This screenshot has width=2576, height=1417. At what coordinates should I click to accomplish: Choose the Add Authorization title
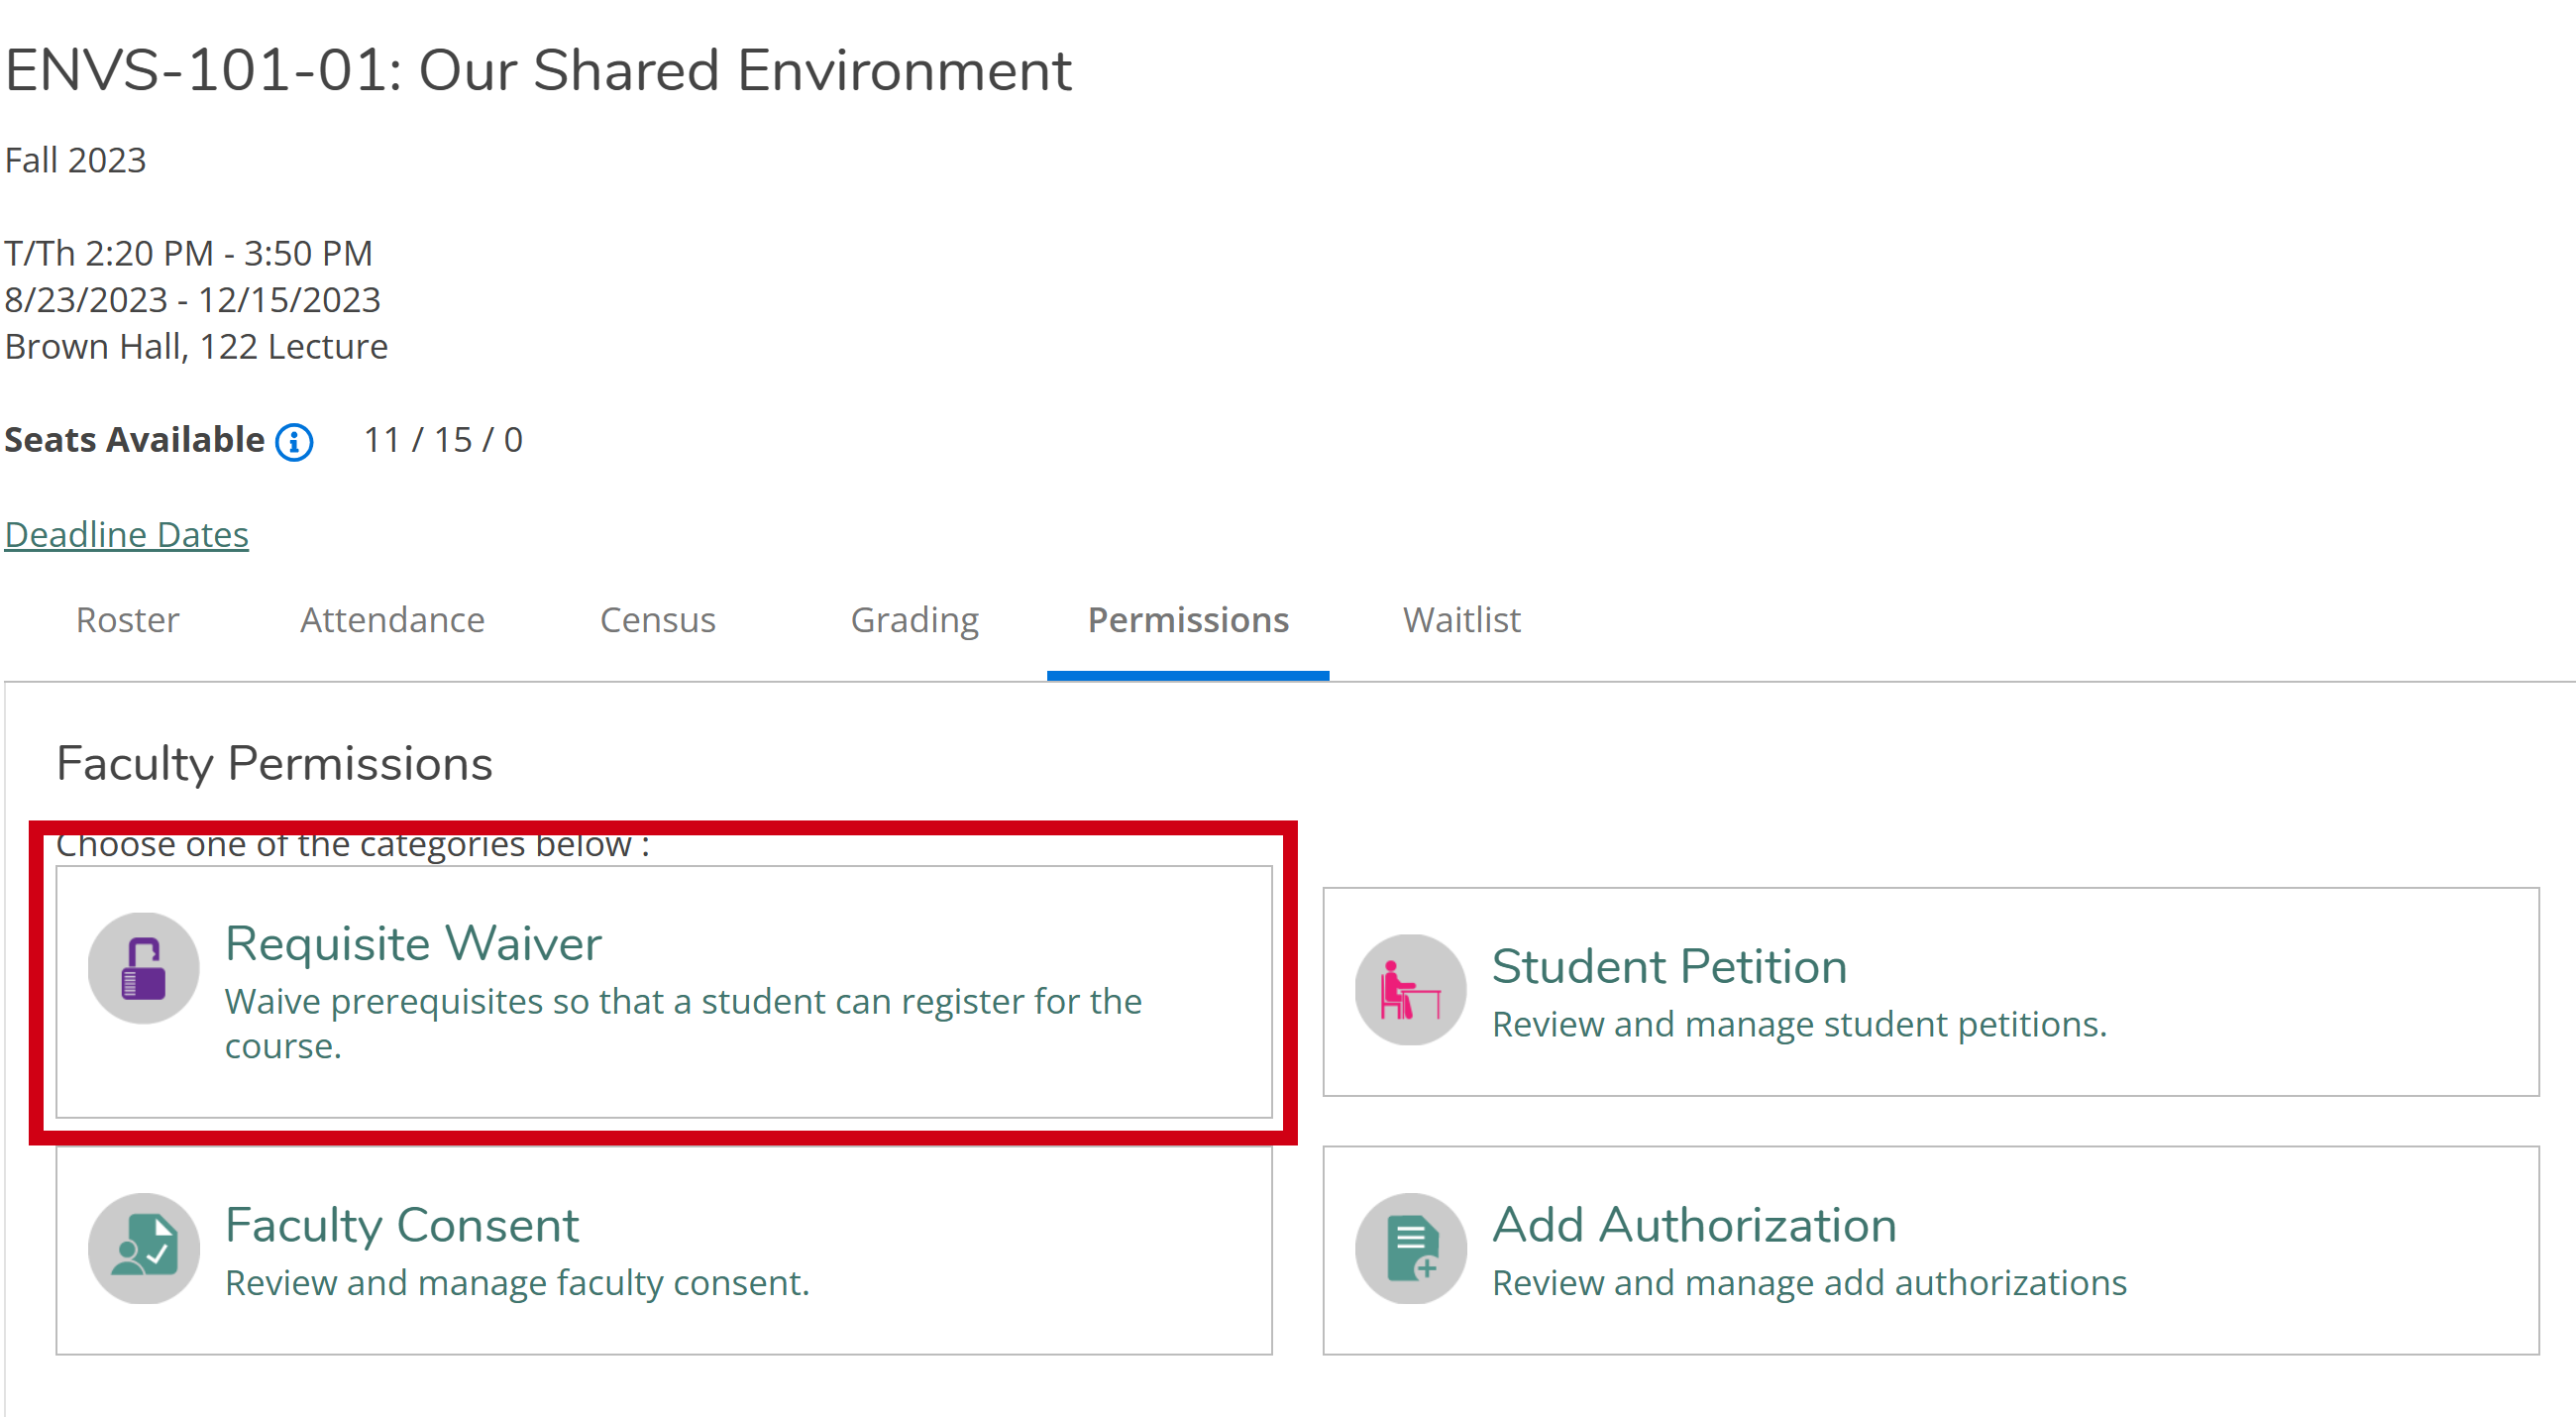click(1694, 1225)
